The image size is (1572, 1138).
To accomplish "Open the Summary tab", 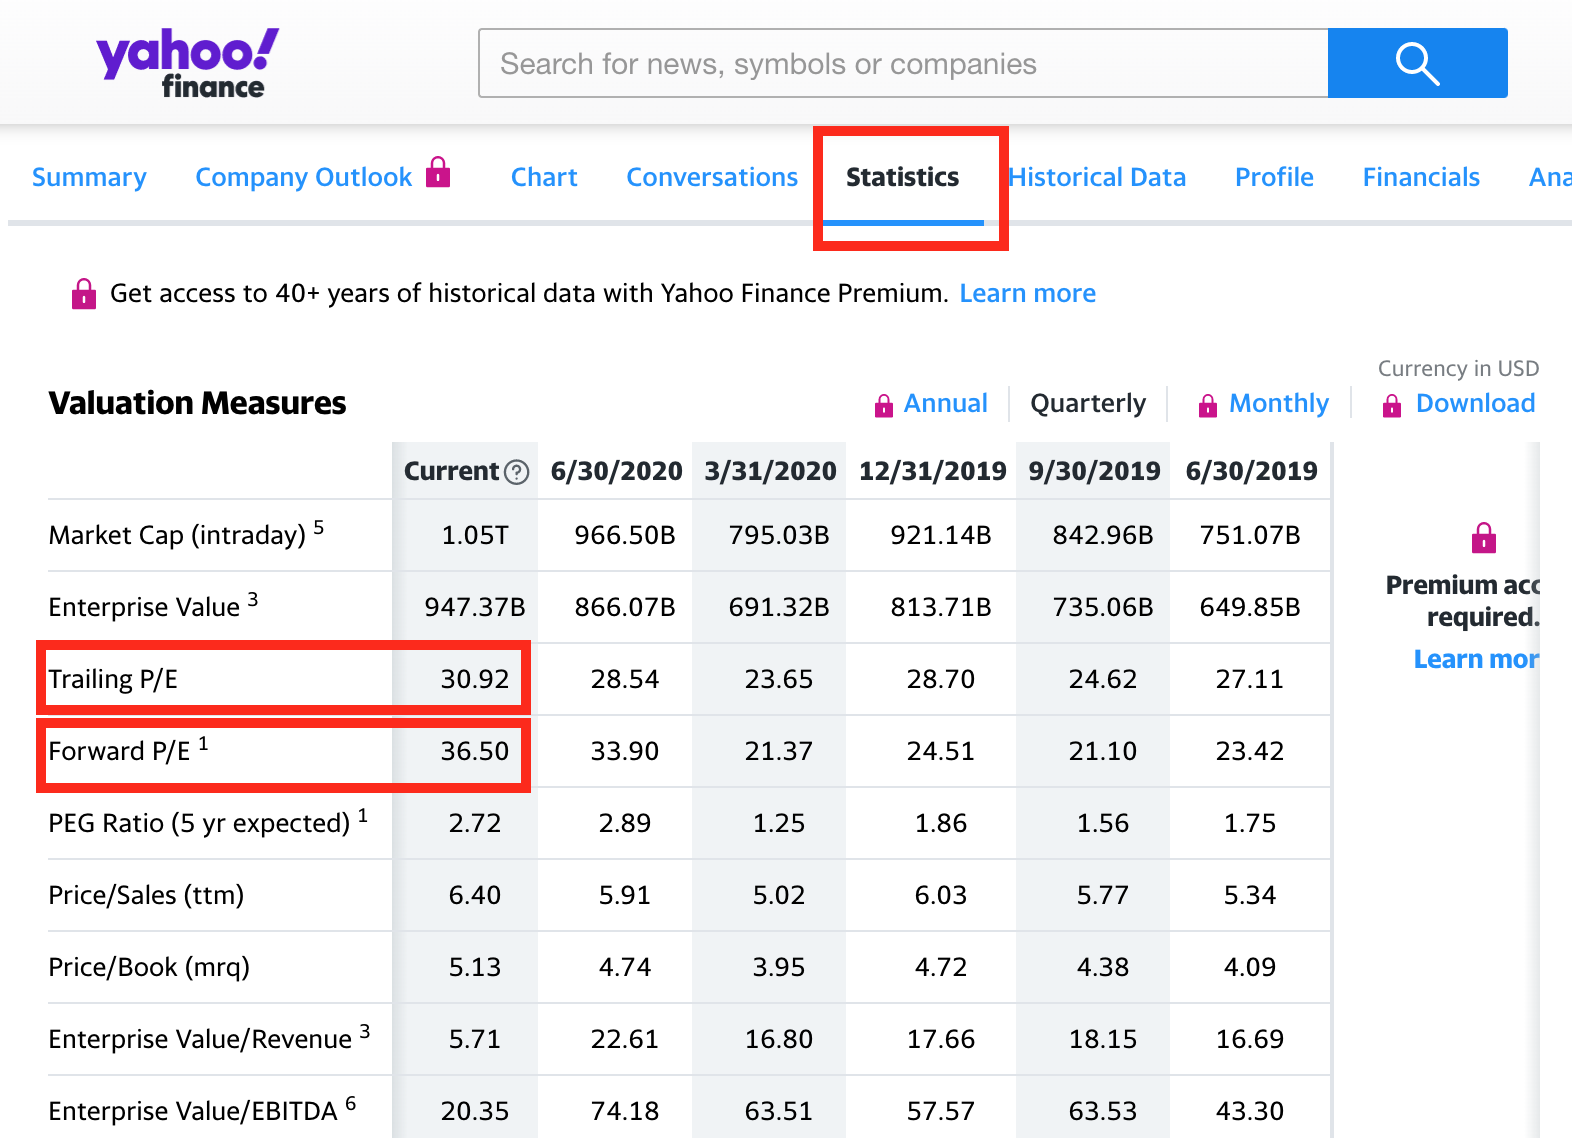I will tap(89, 177).
